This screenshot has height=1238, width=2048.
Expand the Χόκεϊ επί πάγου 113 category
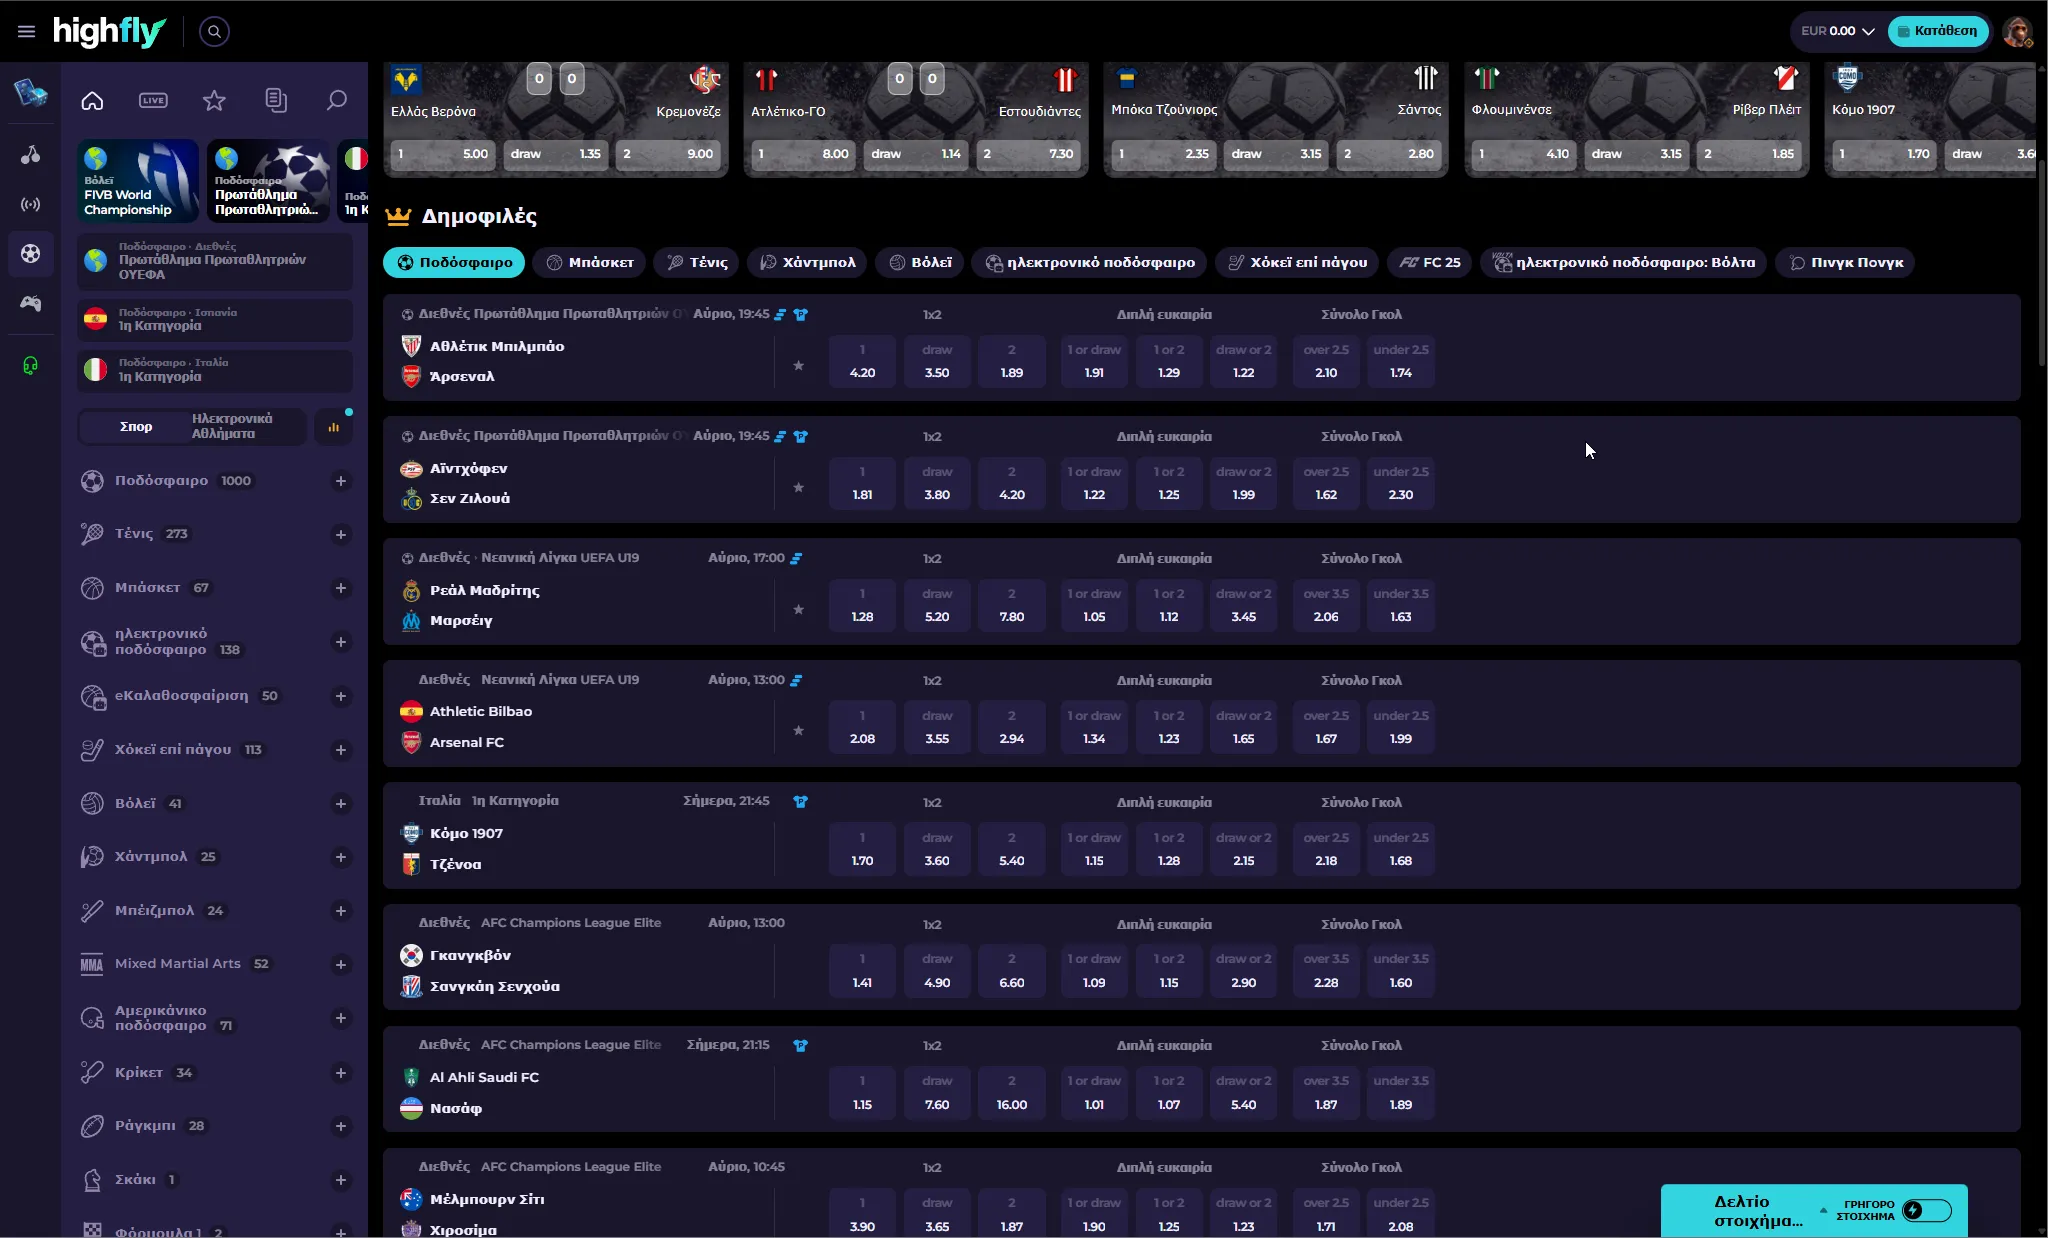coord(340,750)
